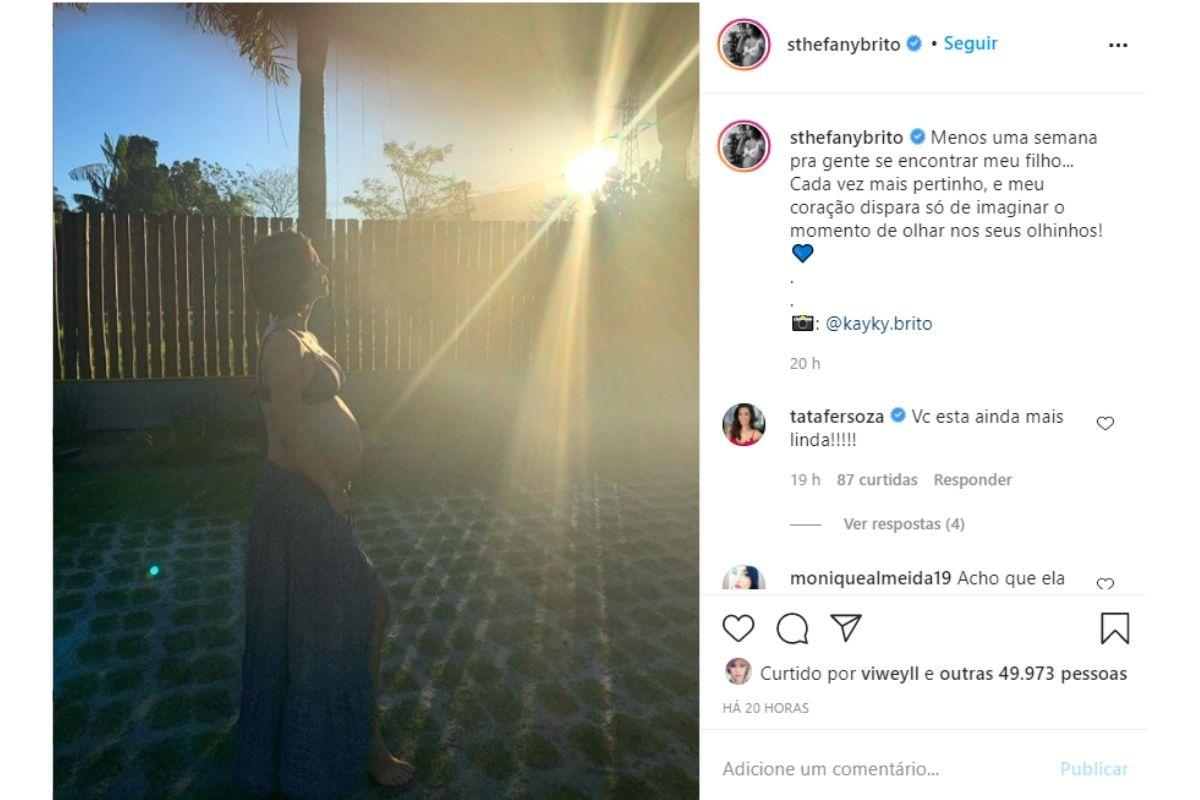The image size is (1200, 800).
Task: Follow the account with the Seguir button
Action: pos(970,44)
